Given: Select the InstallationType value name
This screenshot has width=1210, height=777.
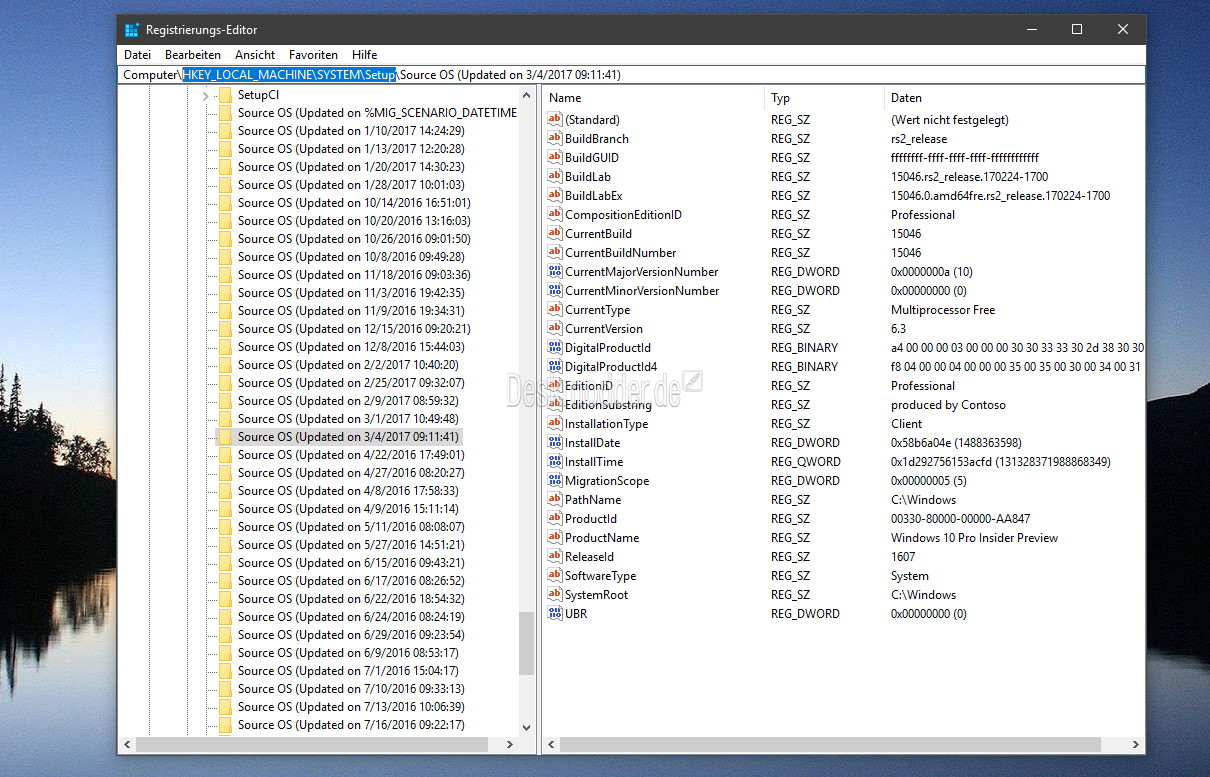Looking at the screenshot, I should [606, 424].
